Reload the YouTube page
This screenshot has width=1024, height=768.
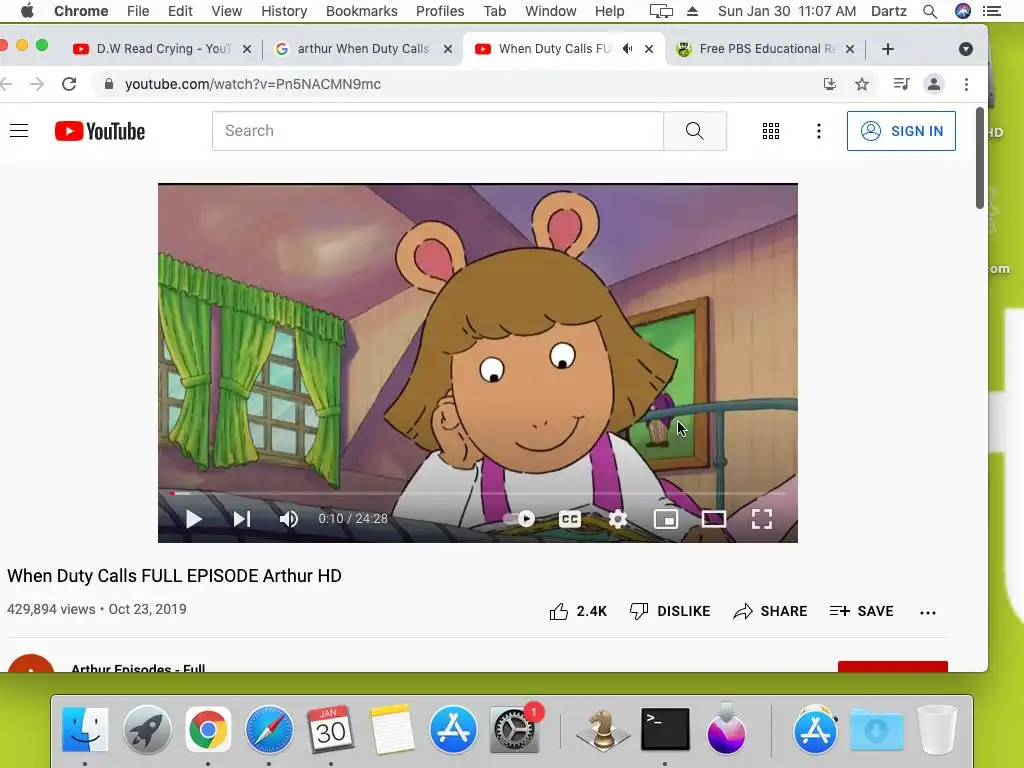[69, 84]
